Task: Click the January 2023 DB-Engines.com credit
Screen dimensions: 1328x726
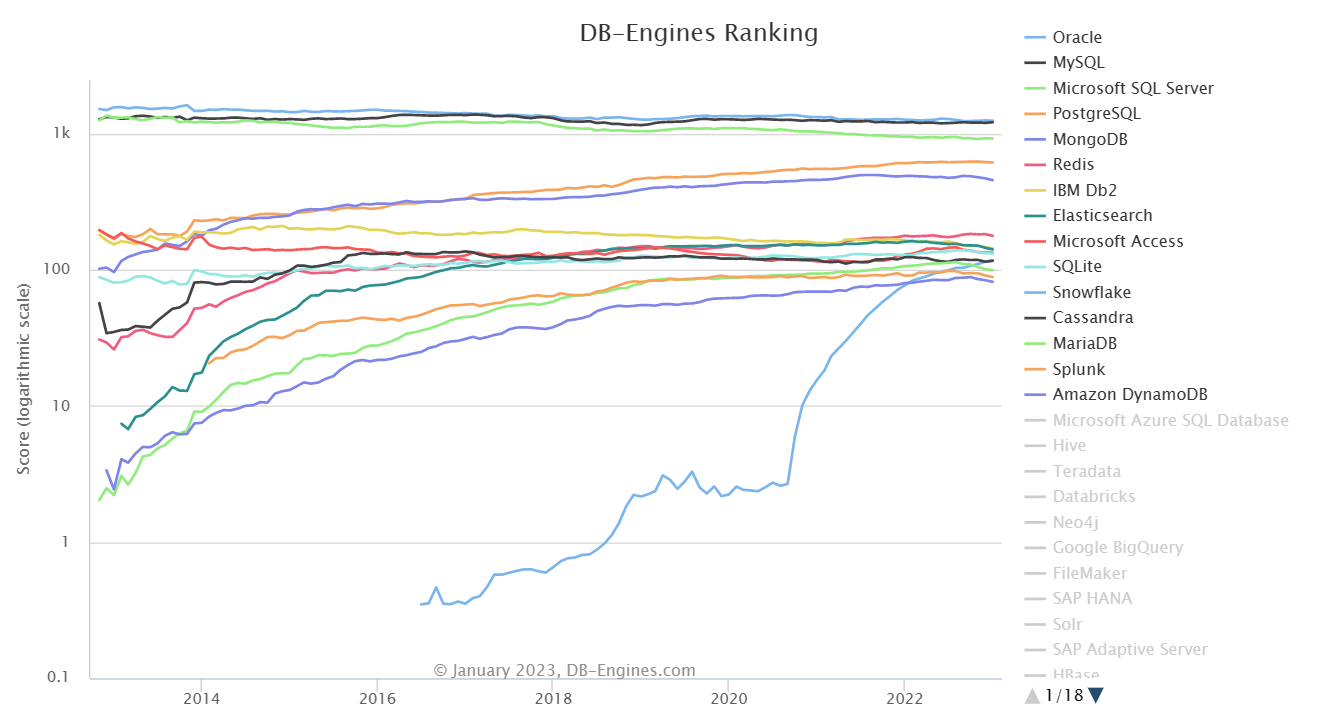Action: point(564,671)
